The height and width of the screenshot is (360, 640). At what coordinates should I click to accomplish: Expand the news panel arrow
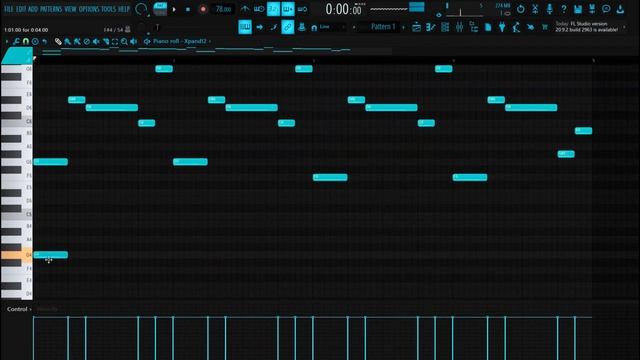point(624,27)
